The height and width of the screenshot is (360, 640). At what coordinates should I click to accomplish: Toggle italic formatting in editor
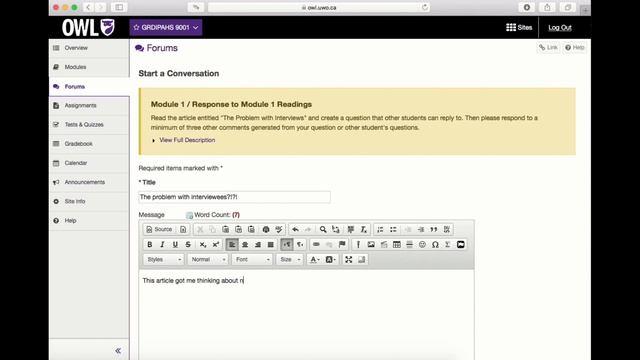[x=162, y=244]
